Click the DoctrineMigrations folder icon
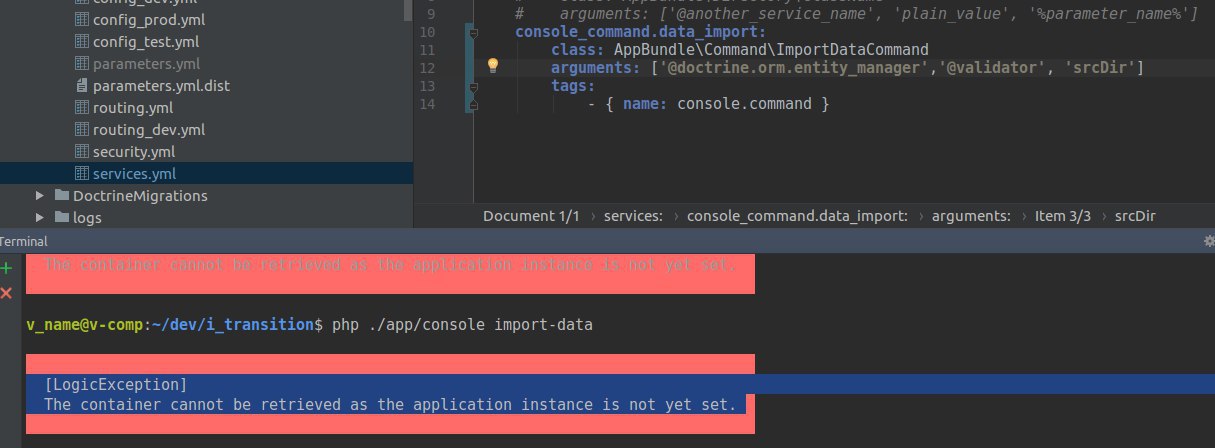This screenshot has width=1215, height=448. coord(62,196)
